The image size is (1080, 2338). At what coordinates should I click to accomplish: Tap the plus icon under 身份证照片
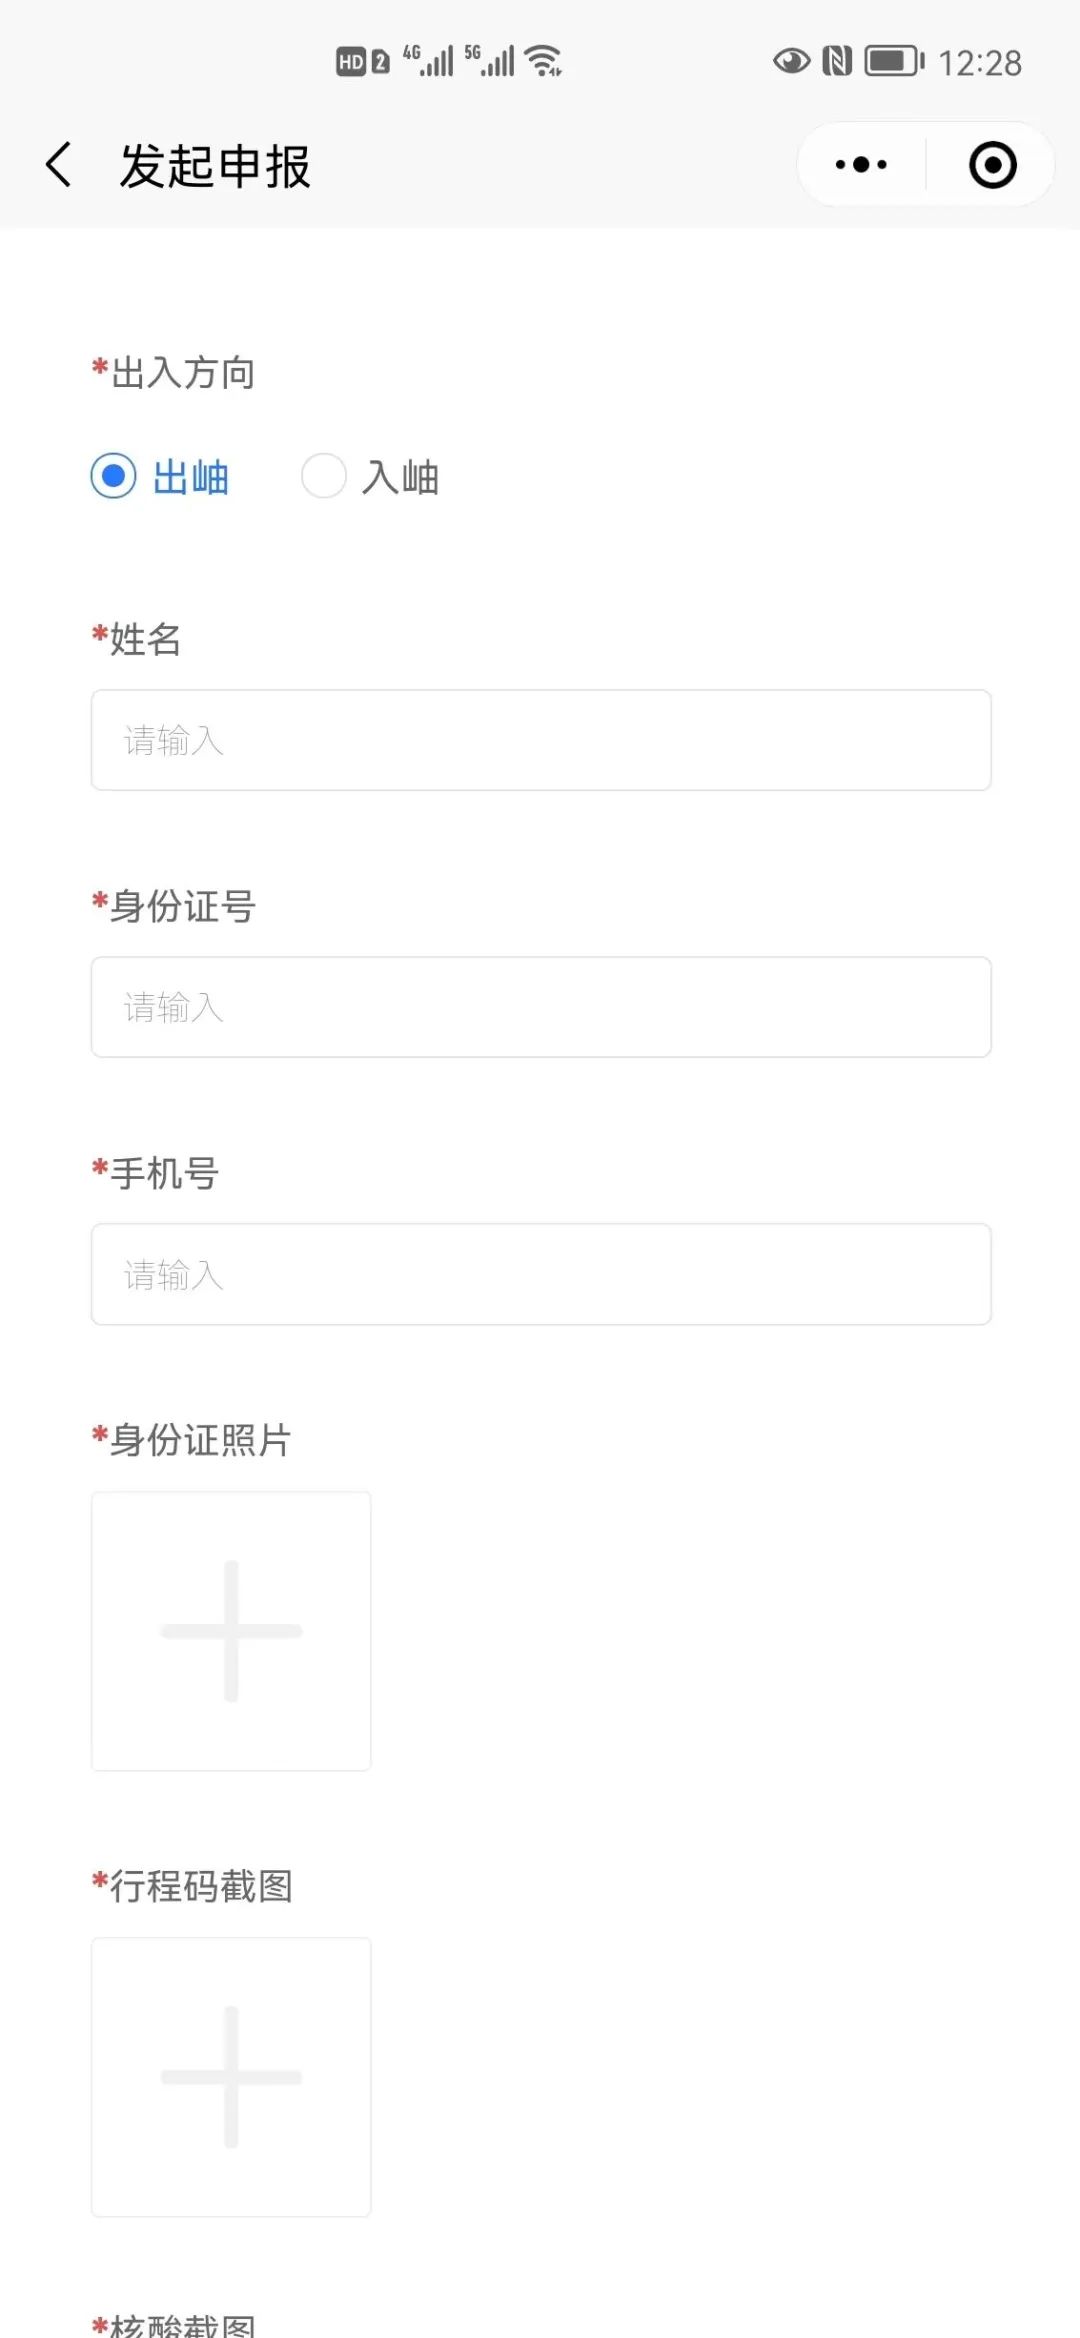coord(231,1631)
